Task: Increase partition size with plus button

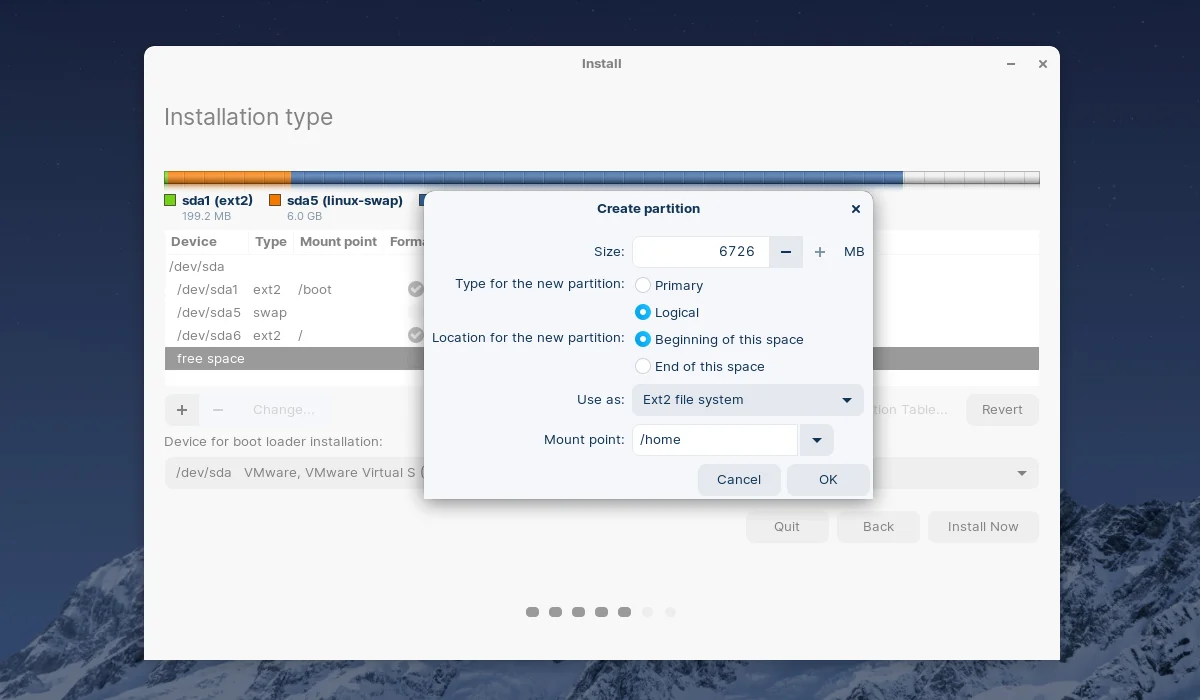Action: point(820,252)
